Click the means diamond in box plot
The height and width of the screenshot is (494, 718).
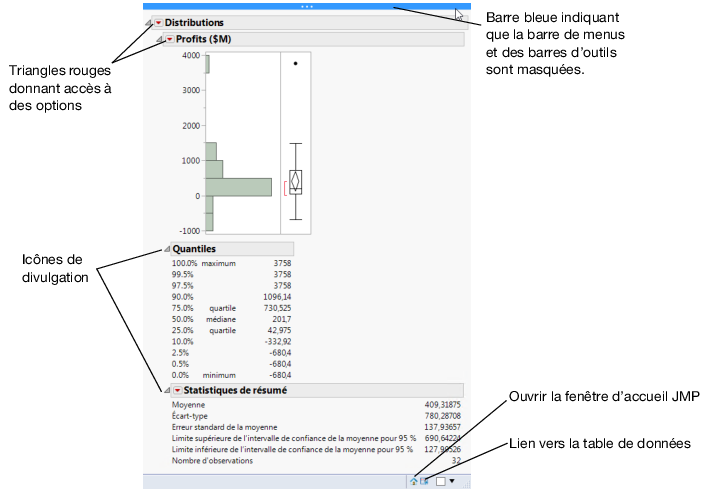click(x=296, y=181)
